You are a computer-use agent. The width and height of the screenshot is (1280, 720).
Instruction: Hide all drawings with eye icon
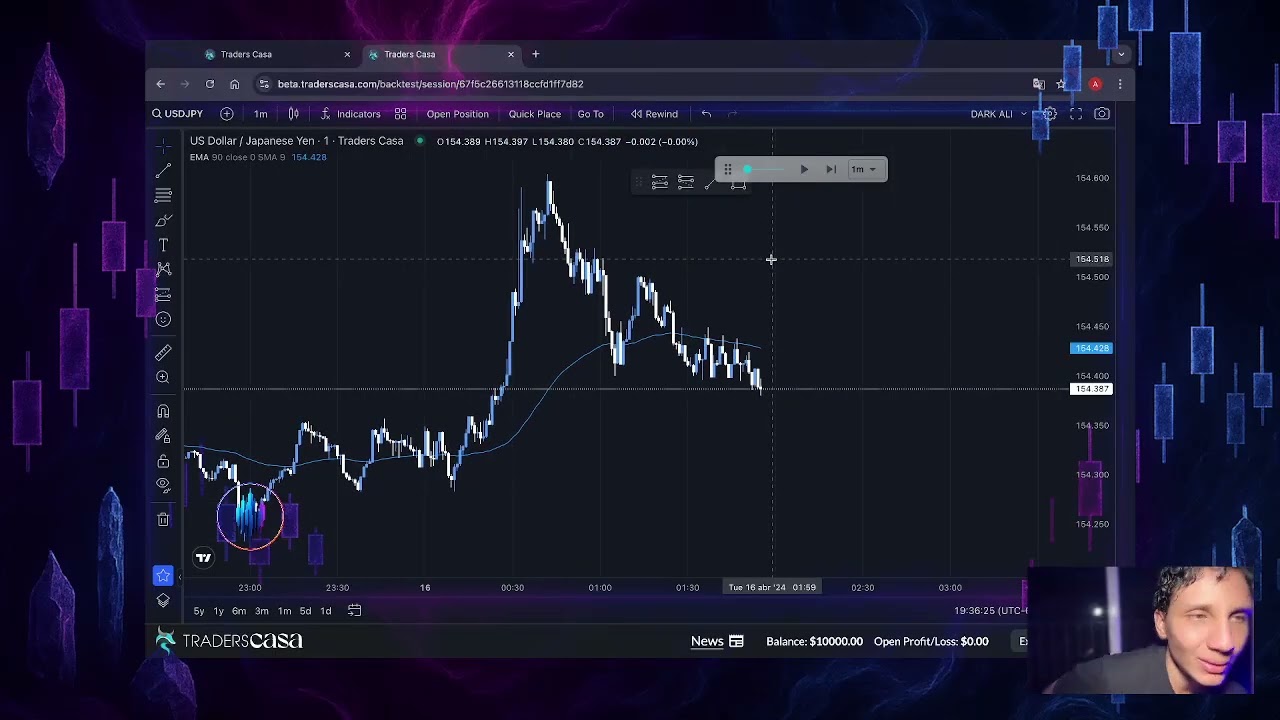[x=163, y=485]
